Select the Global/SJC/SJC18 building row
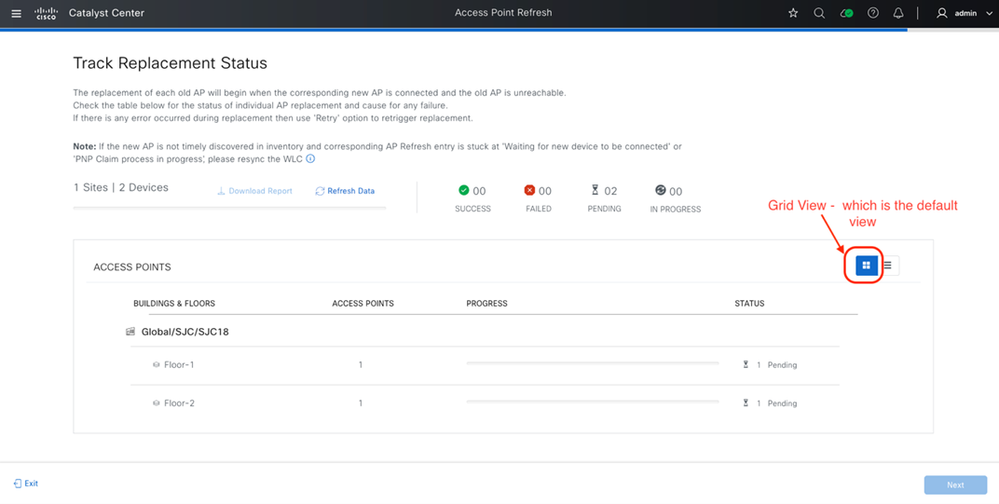 click(485, 332)
